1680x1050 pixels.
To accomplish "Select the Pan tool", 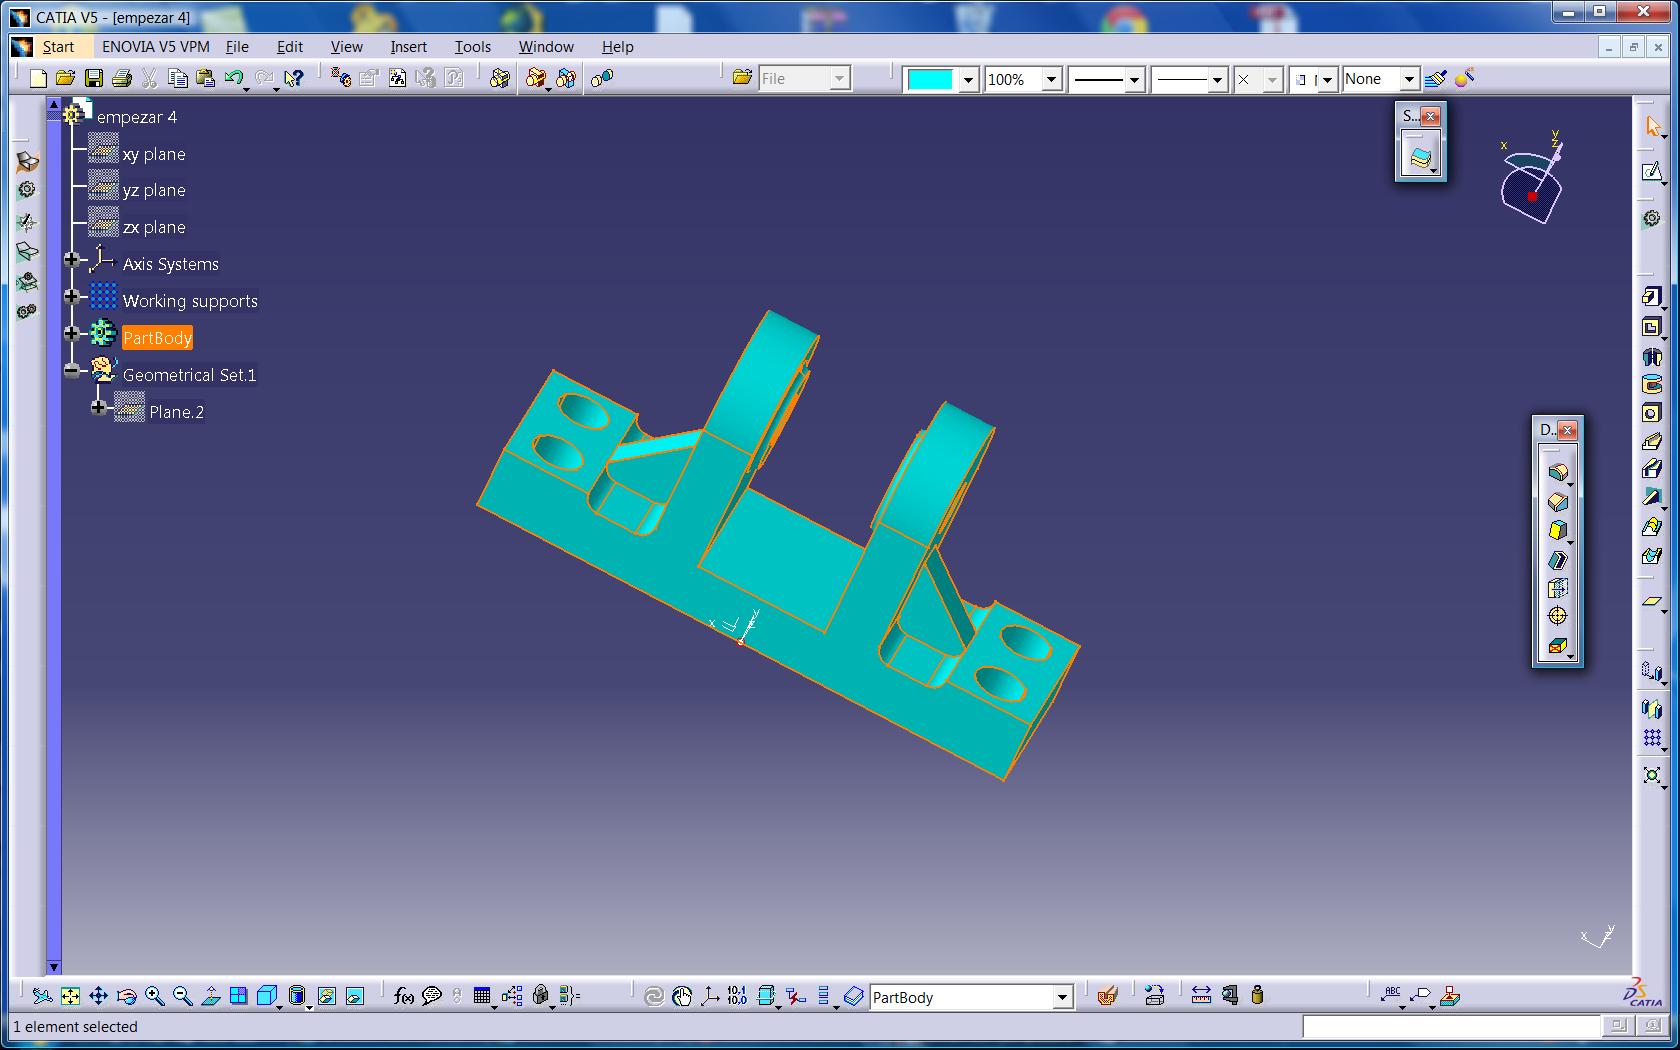I will (98, 996).
